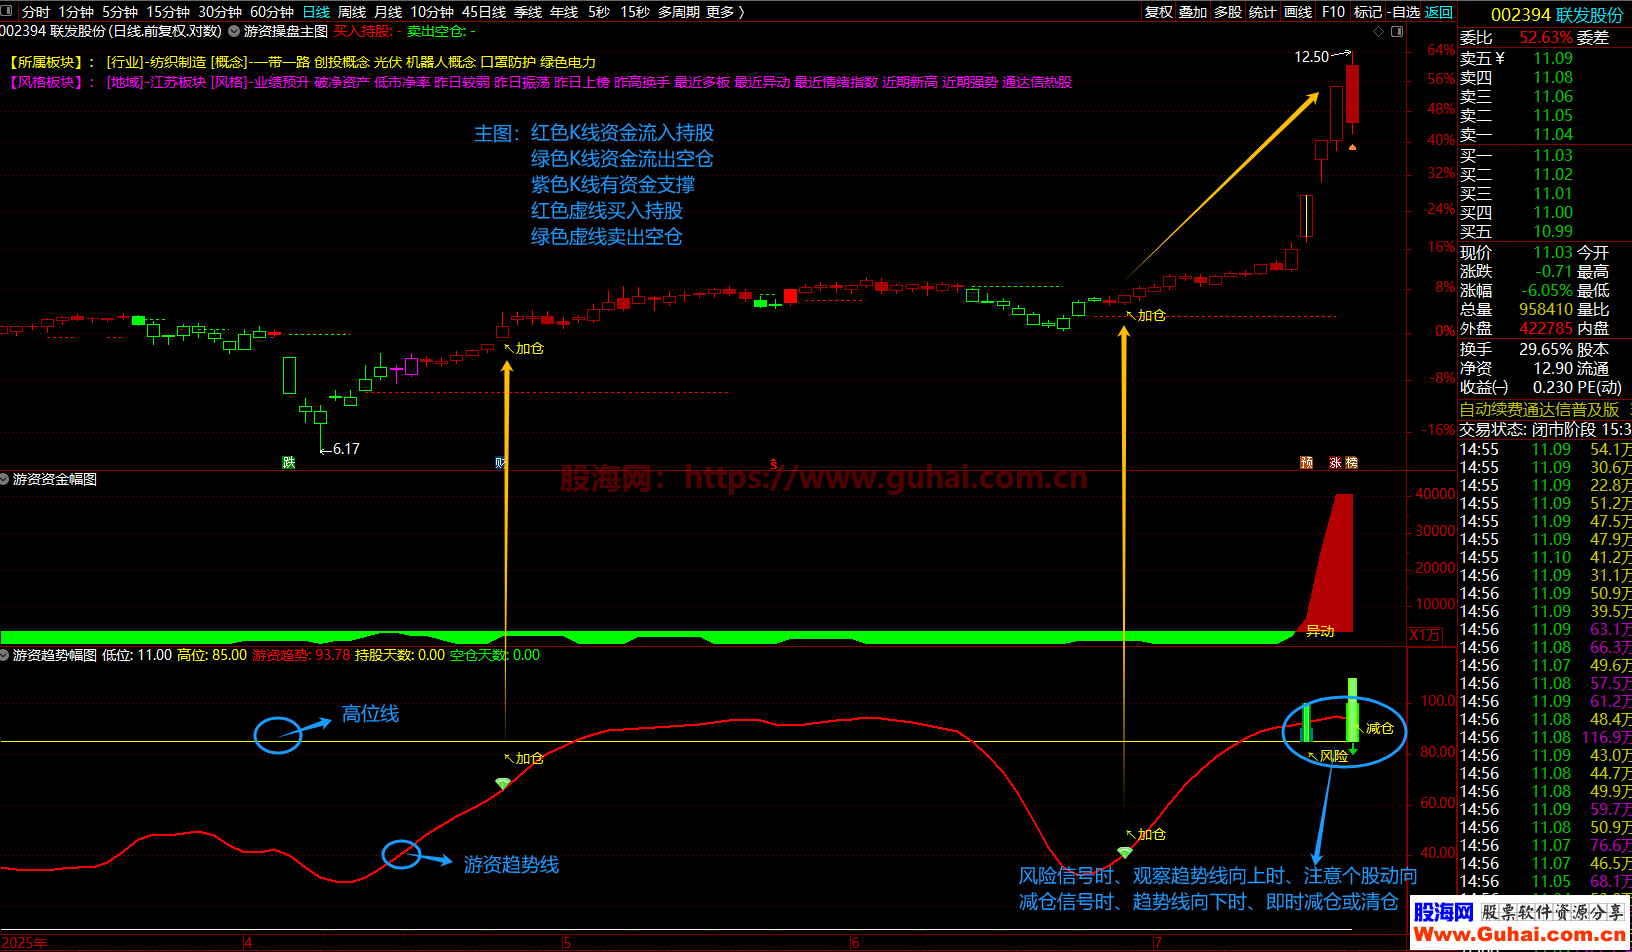Click the green 跌 marker under chart

tap(289, 462)
